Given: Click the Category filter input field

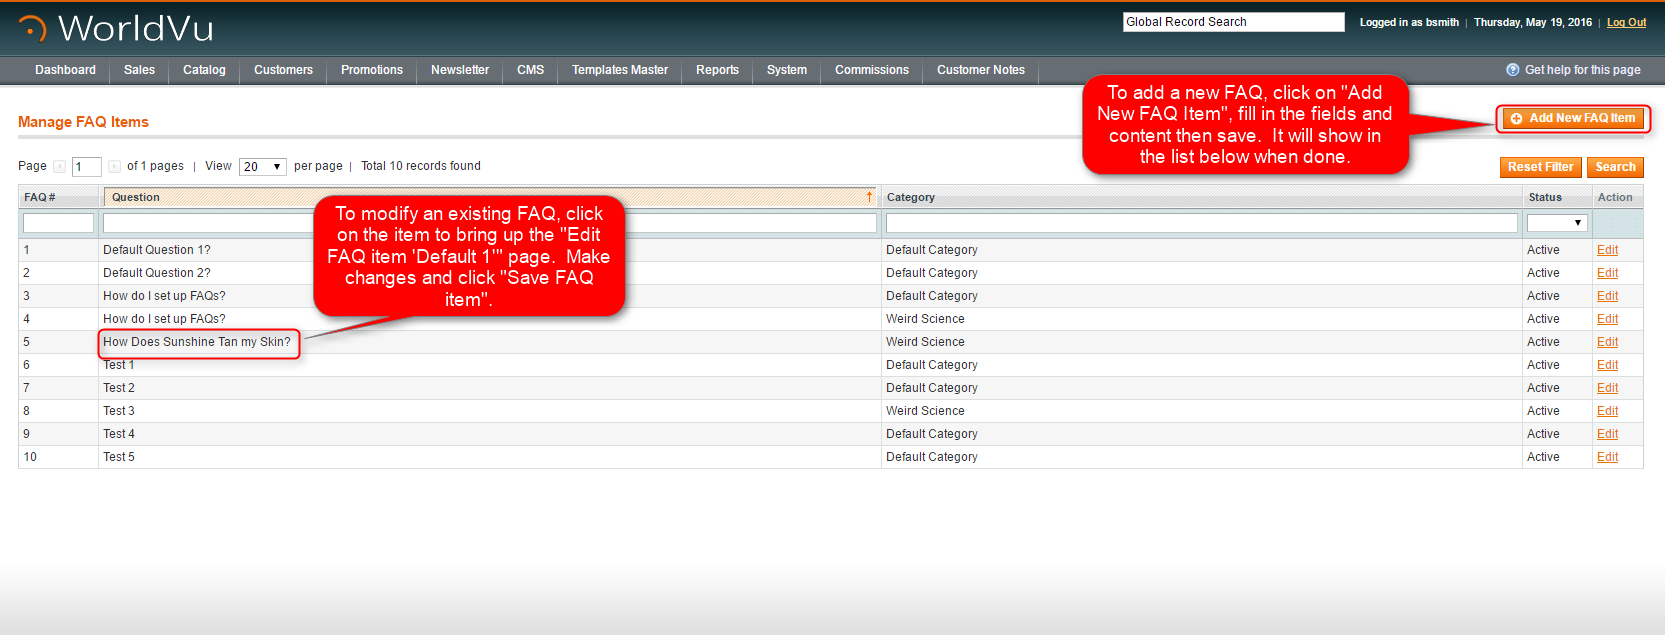Looking at the screenshot, I should click(x=1200, y=223).
